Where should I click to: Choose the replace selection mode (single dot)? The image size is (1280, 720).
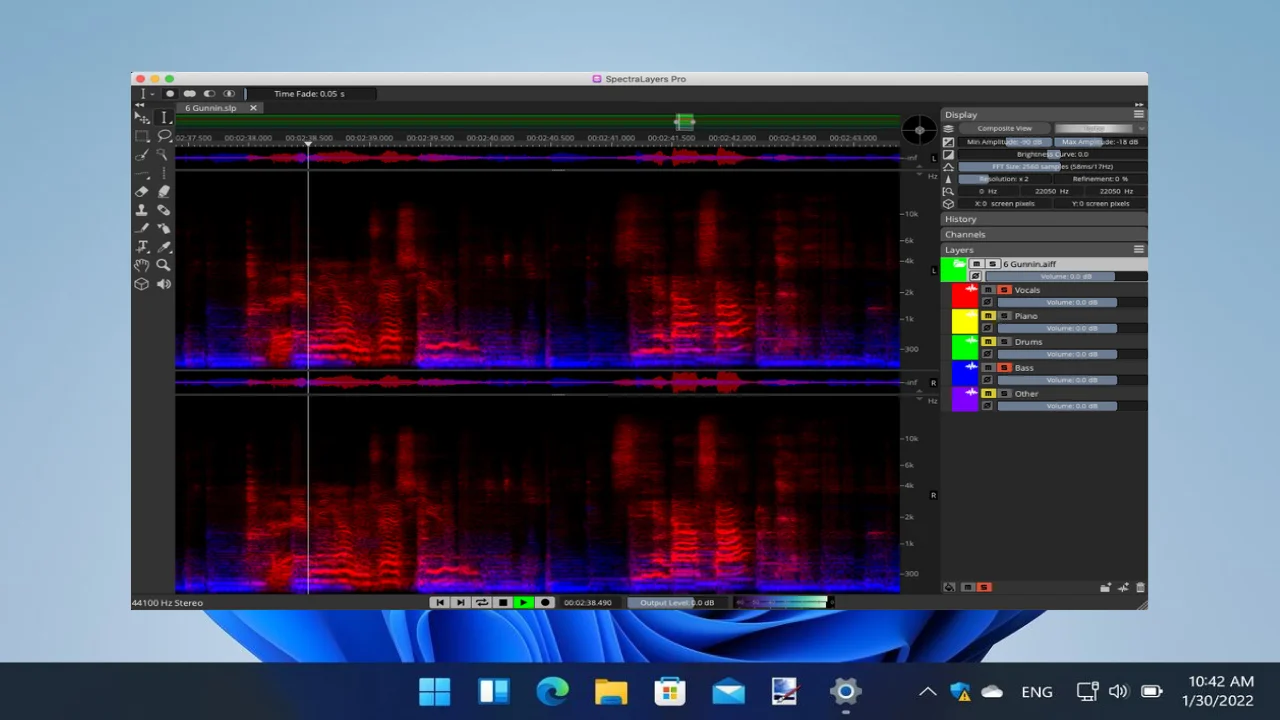170,94
